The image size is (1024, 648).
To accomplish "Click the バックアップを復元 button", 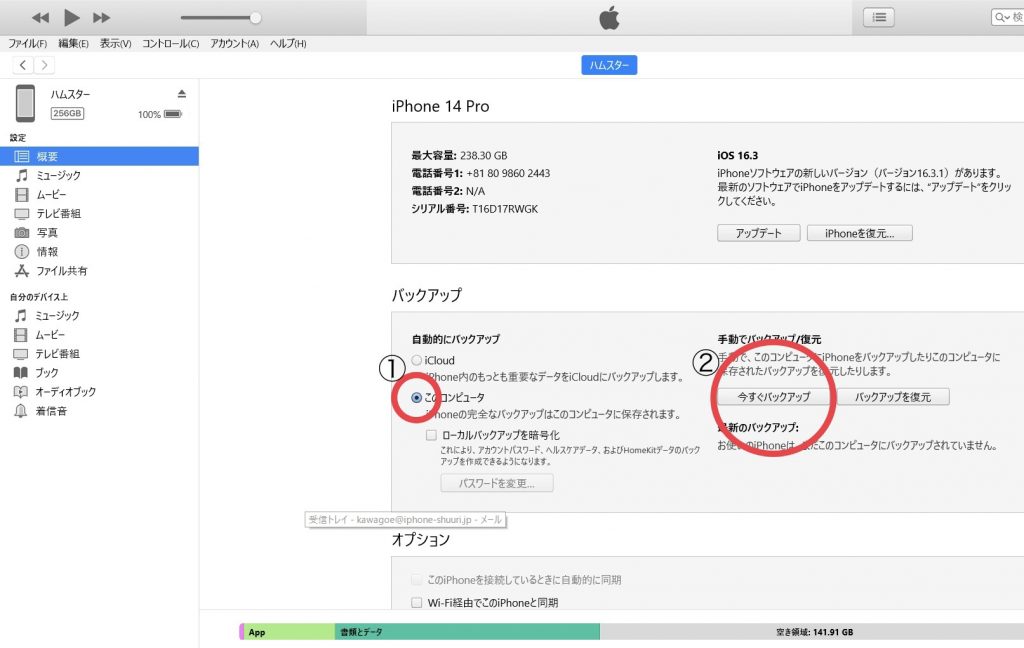I will coord(893,397).
